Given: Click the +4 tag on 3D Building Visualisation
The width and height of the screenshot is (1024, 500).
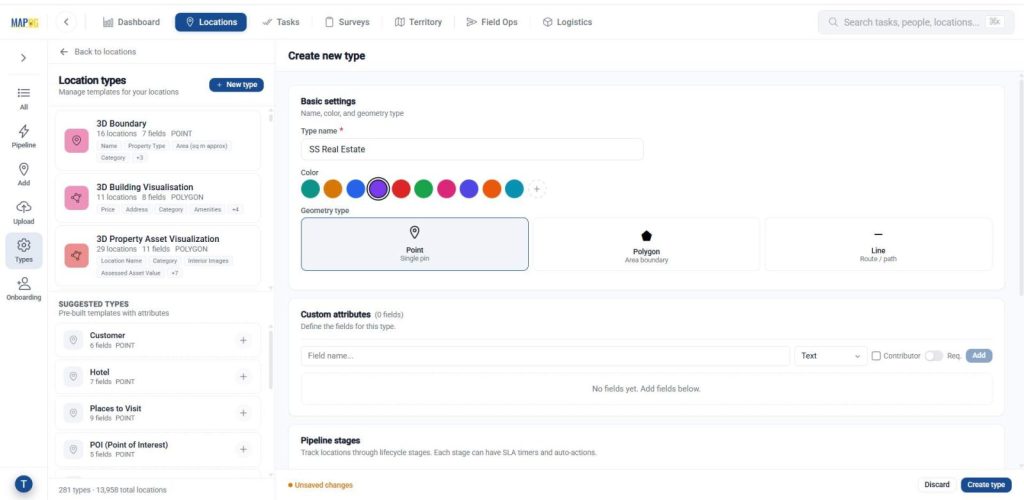Looking at the screenshot, I should click(235, 210).
